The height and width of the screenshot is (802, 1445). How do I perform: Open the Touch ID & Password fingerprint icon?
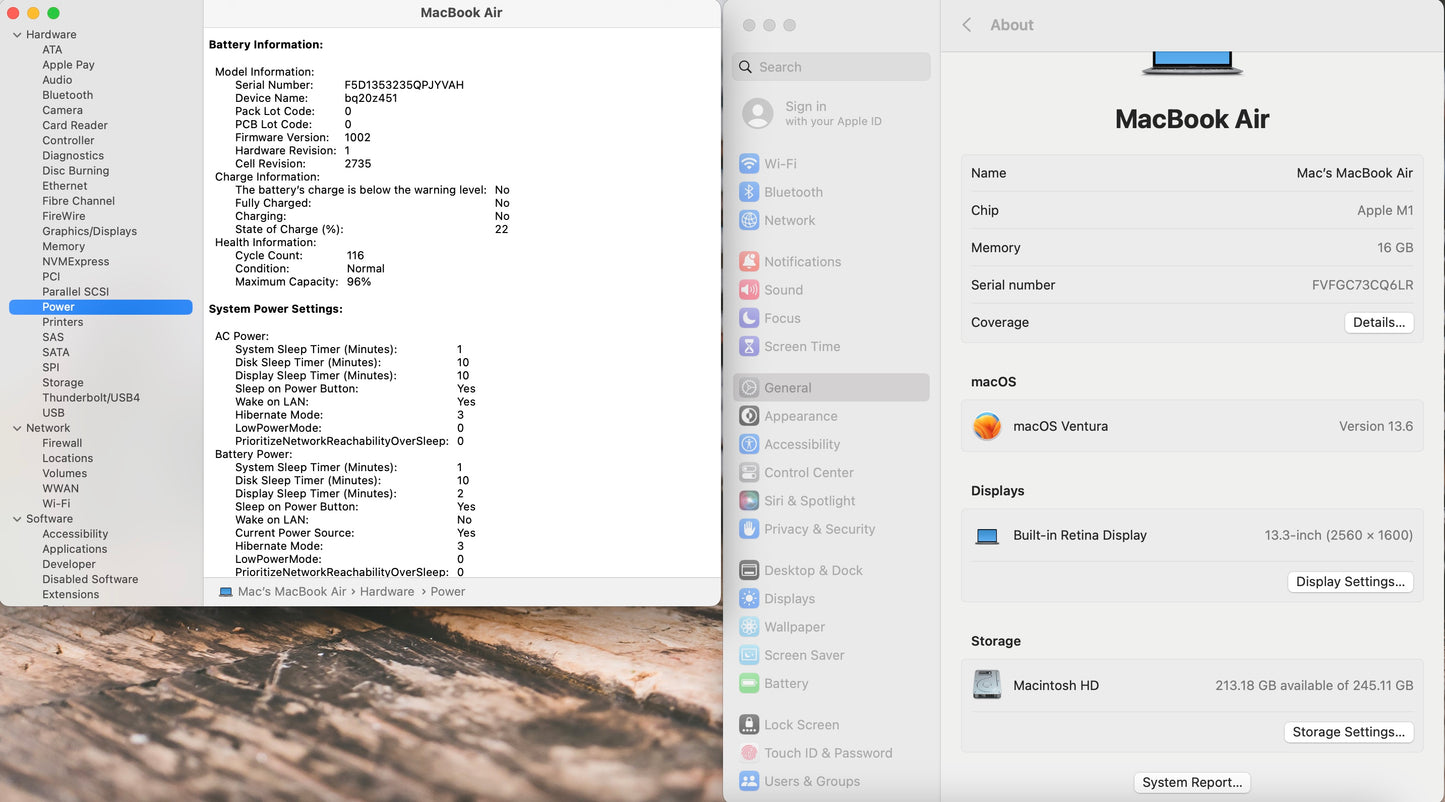[748, 753]
